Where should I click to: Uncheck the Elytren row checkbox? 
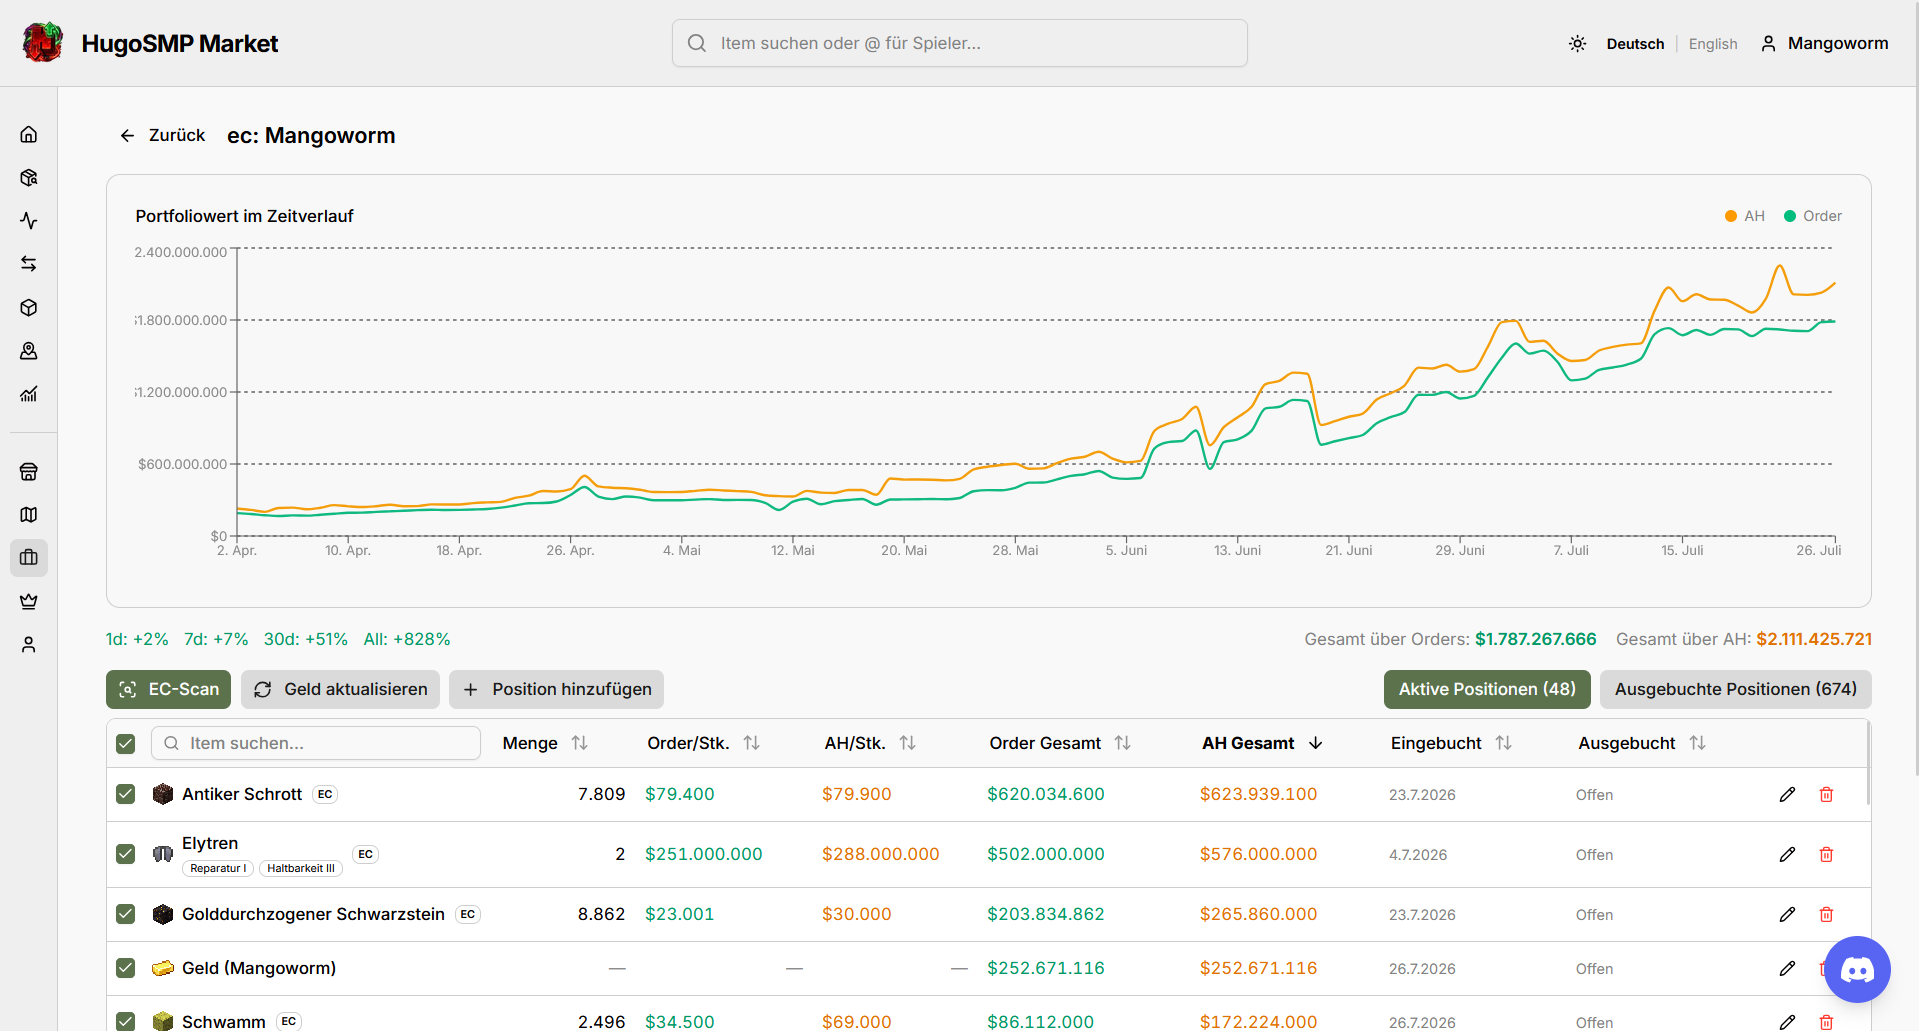(125, 855)
